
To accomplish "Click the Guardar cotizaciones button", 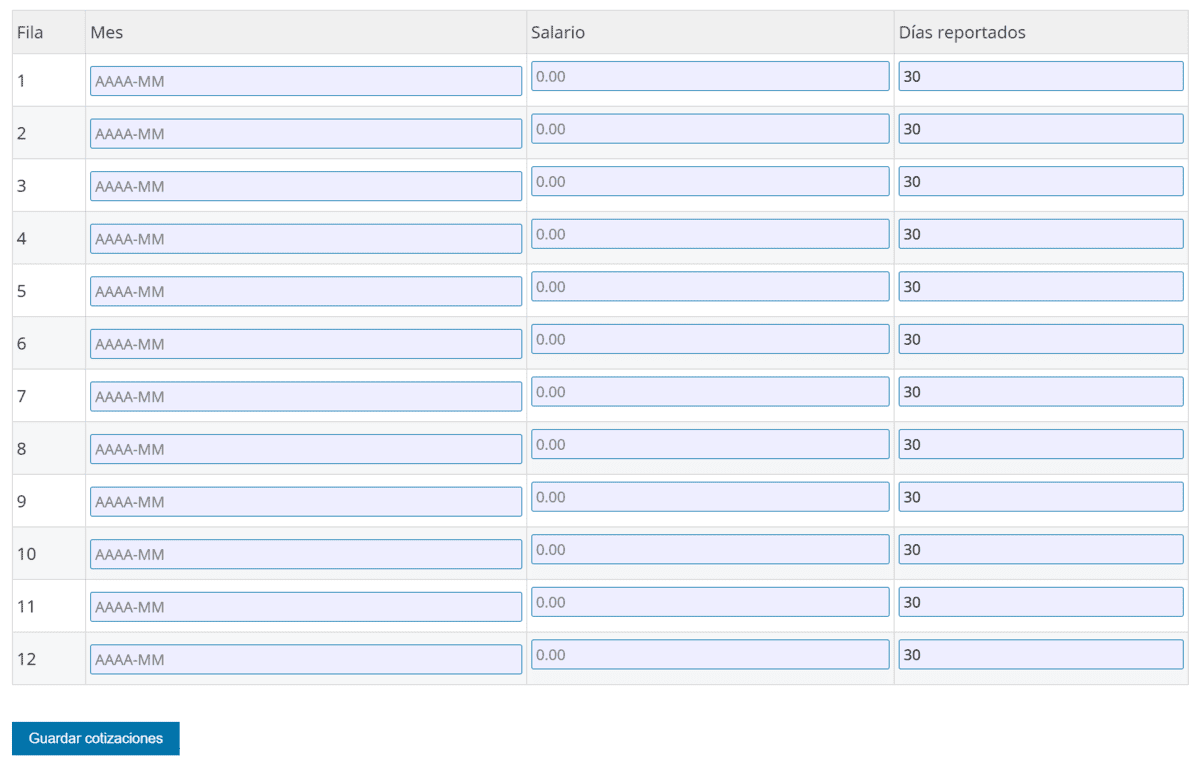I will pyautogui.click(x=95, y=738).
